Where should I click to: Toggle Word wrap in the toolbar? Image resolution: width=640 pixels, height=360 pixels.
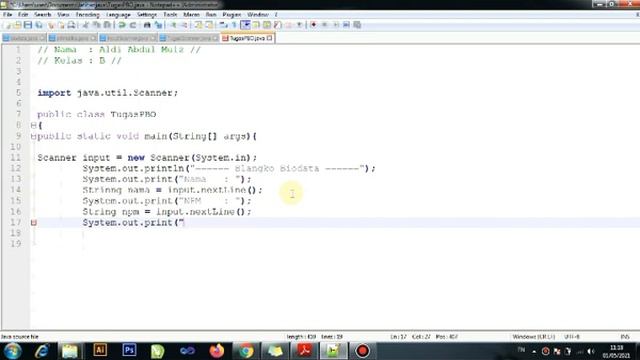pos(223,25)
